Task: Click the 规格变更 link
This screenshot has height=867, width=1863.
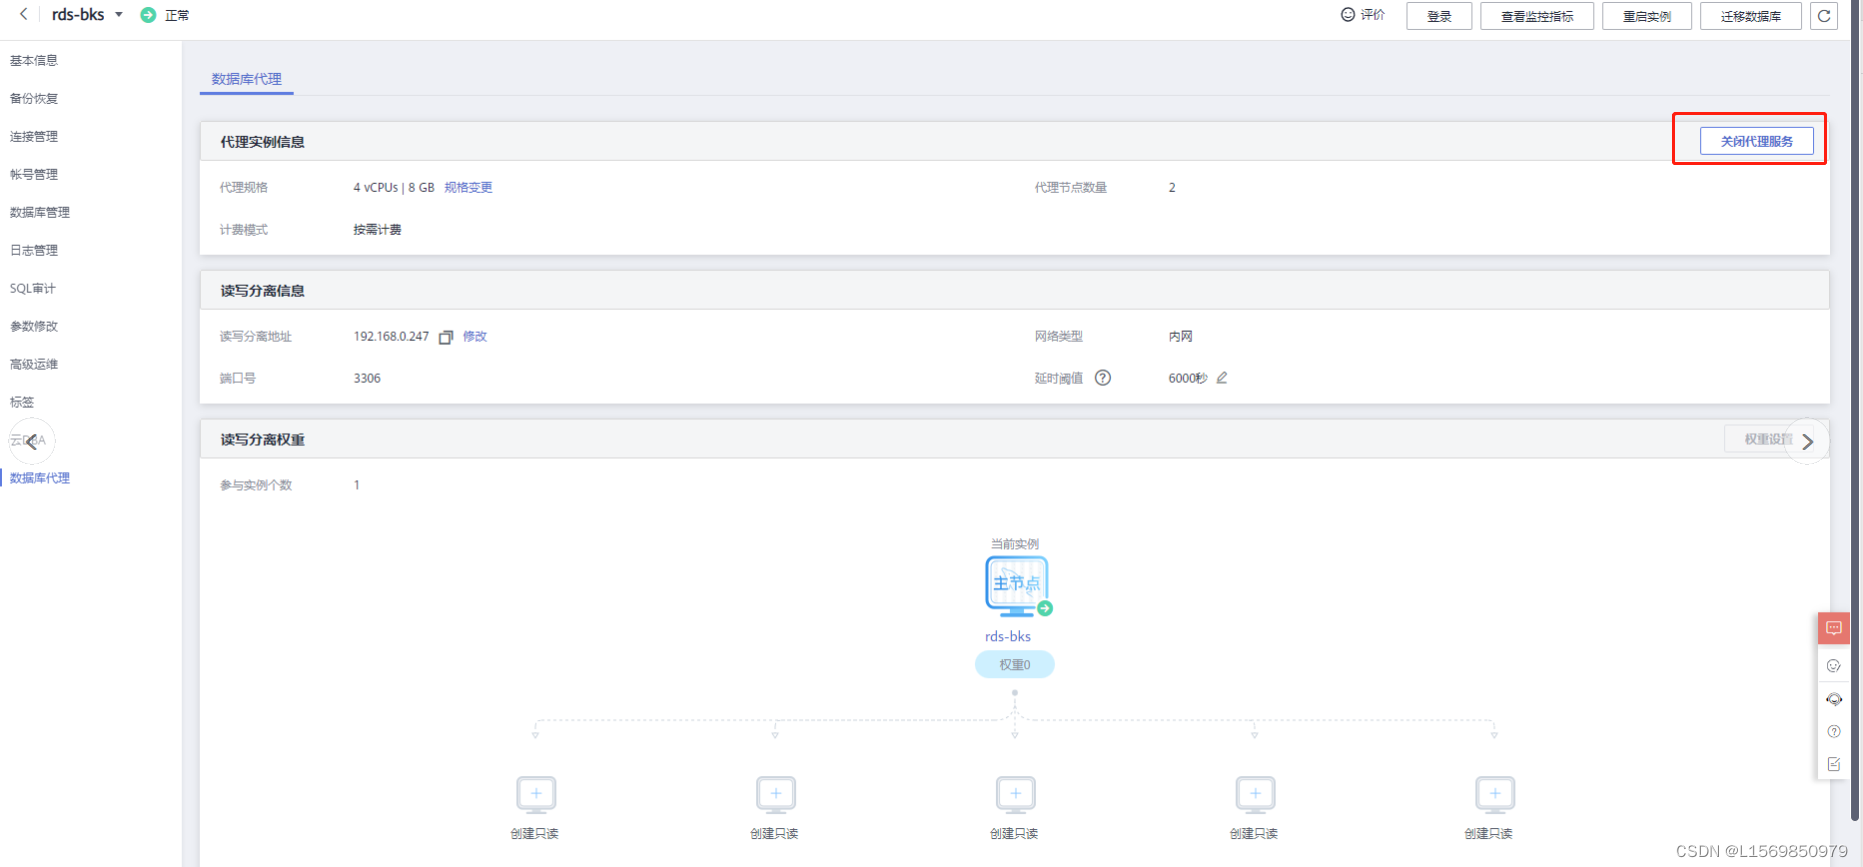Action: click(x=468, y=188)
